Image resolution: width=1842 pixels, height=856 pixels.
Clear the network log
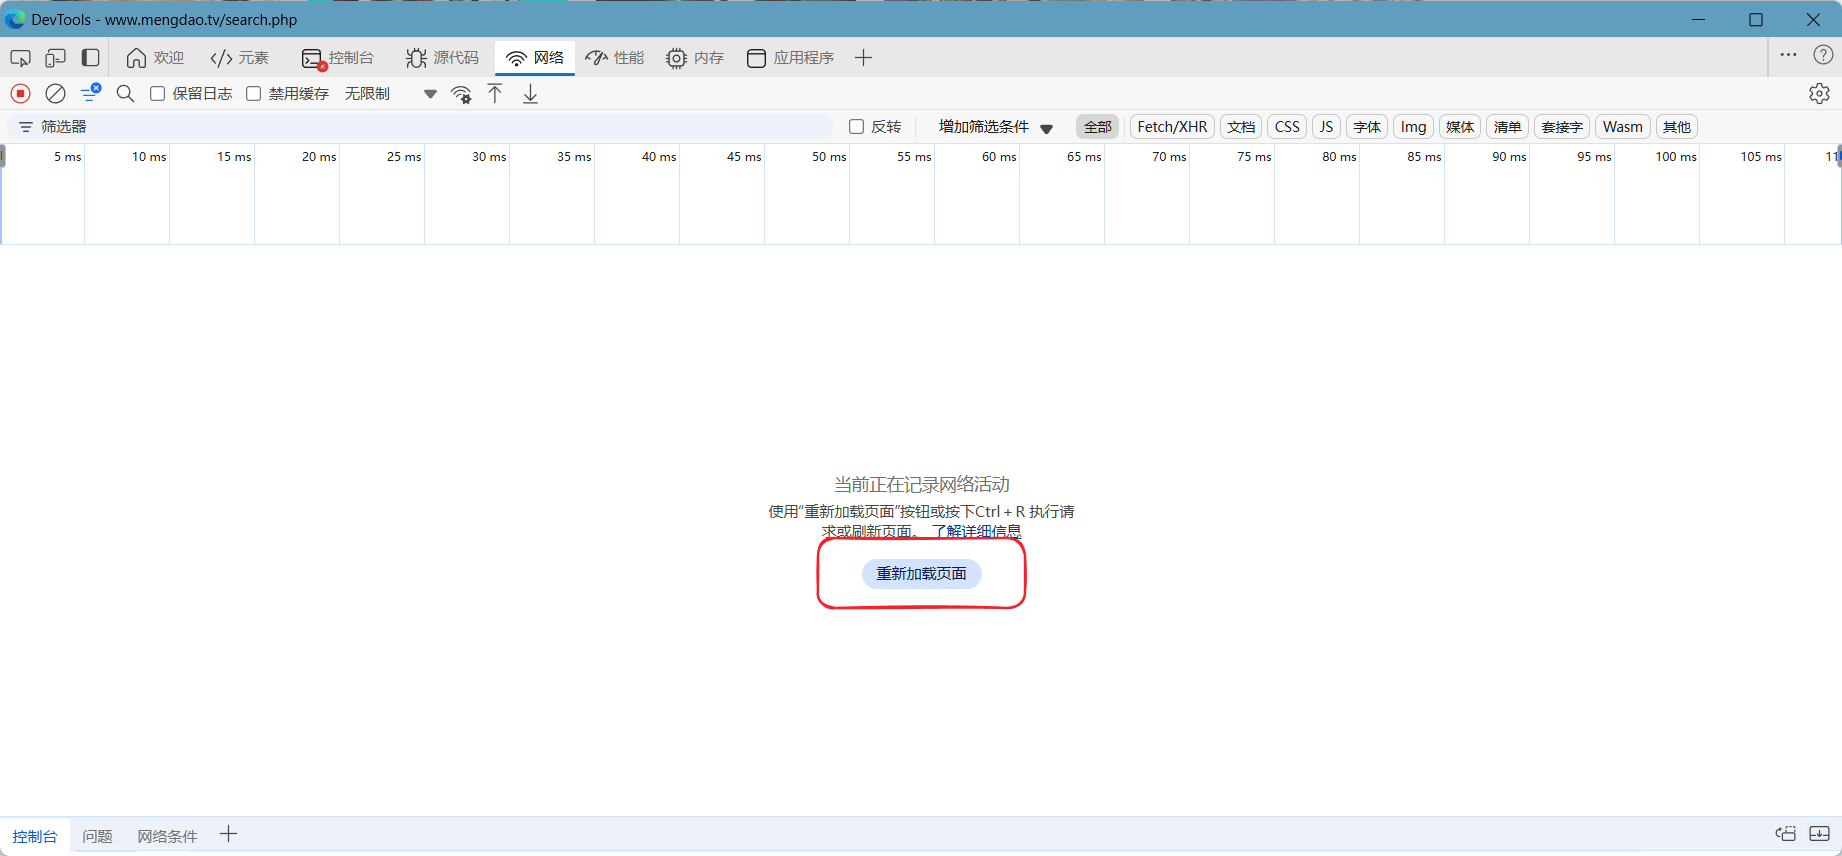click(x=56, y=93)
